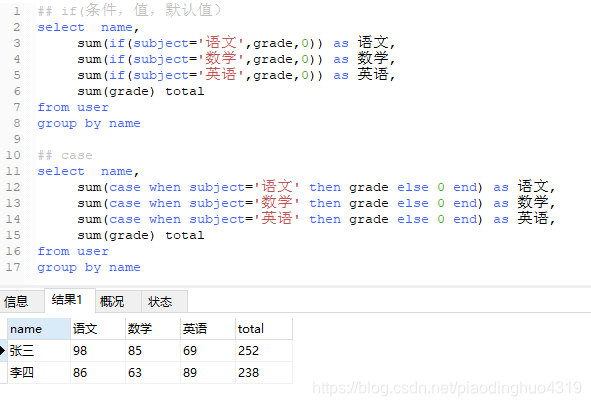Click the 'from user' text on line 7
Image resolution: width=591 pixels, height=406 pixels.
click(73, 107)
